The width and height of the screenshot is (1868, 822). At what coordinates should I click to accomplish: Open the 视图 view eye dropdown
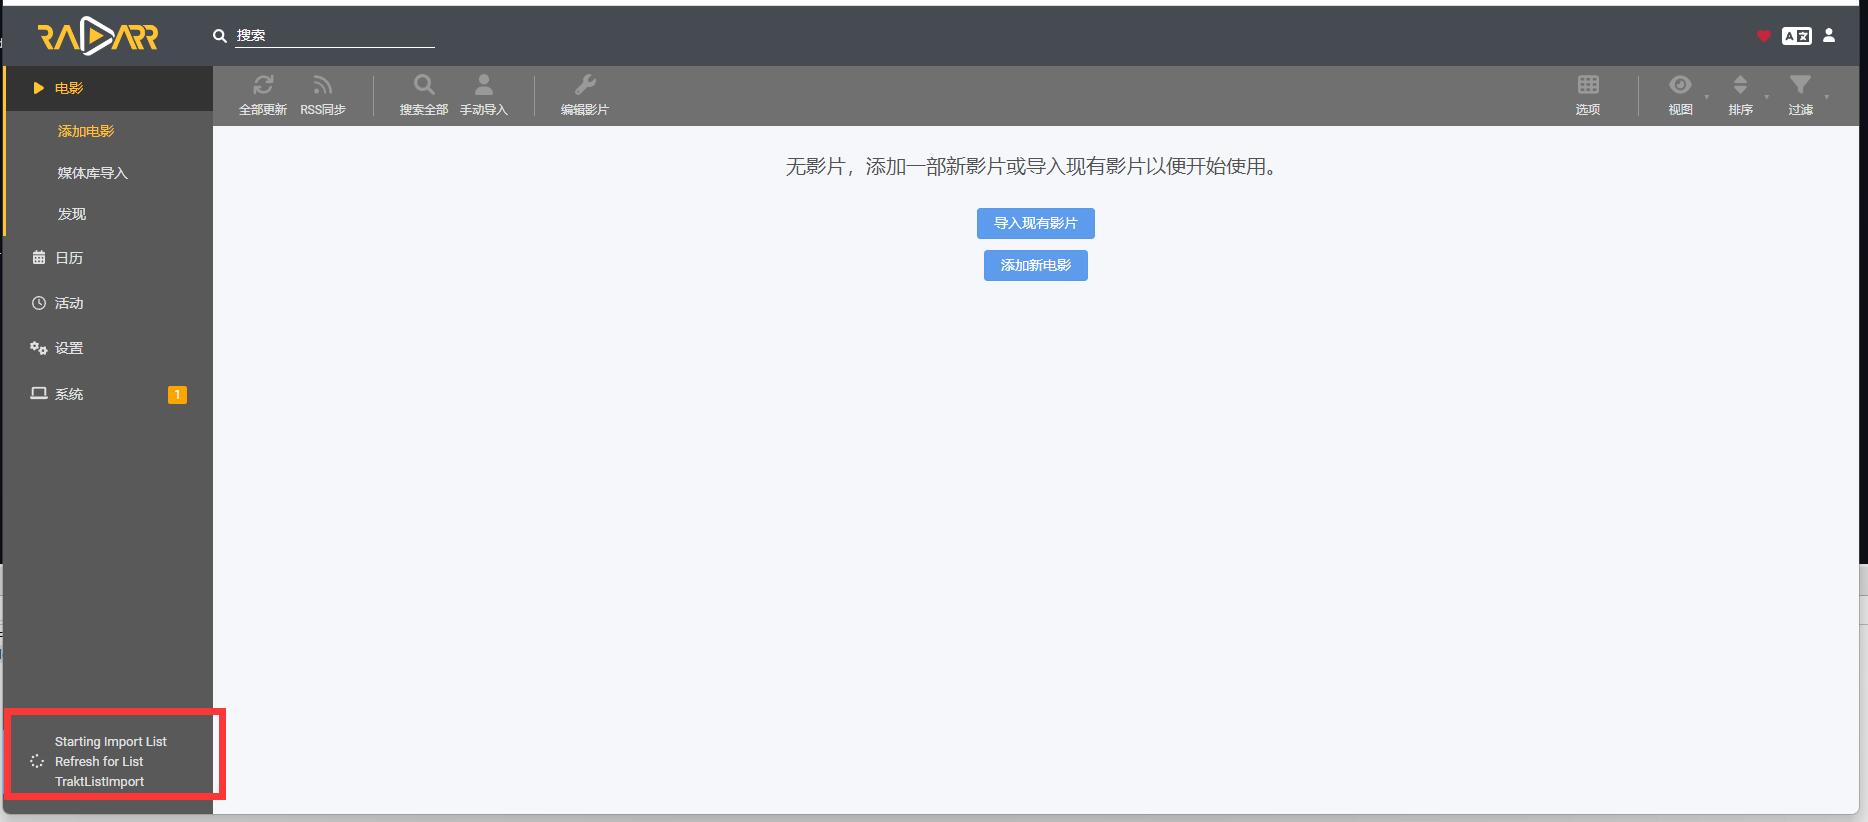tap(1681, 96)
